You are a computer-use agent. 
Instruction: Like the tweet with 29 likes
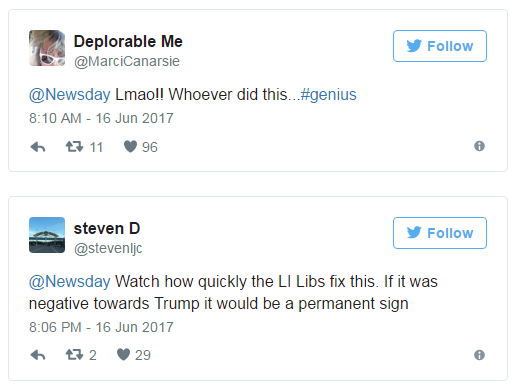(x=123, y=354)
